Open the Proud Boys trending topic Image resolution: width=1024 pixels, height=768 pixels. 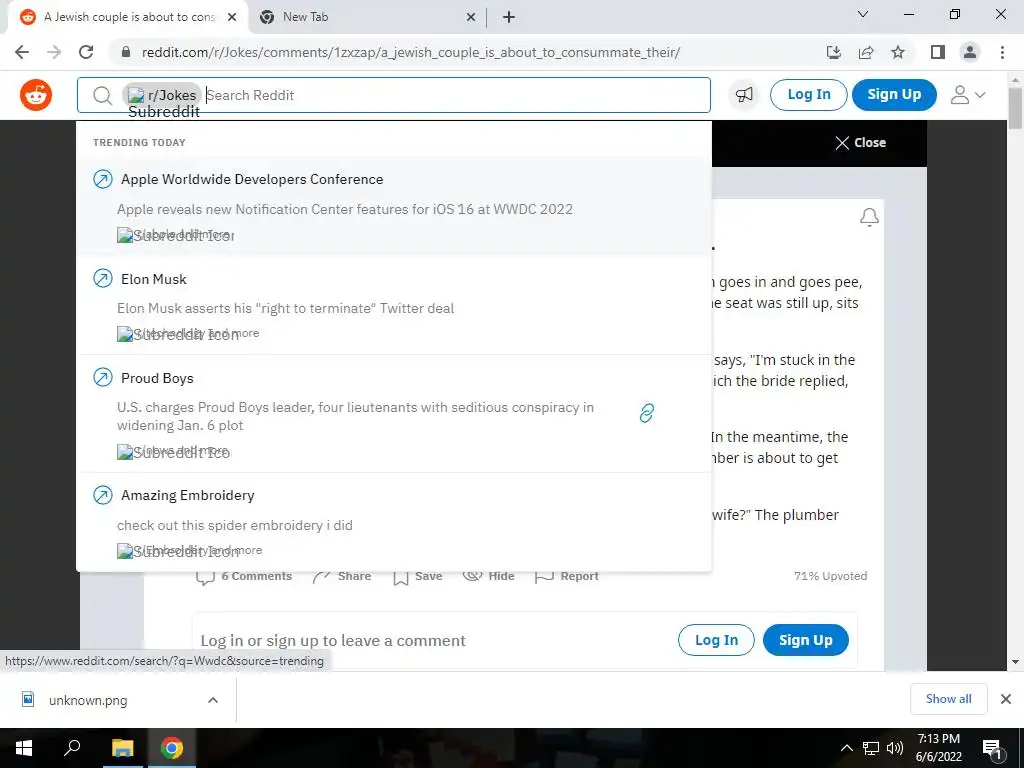pyautogui.click(x=157, y=378)
